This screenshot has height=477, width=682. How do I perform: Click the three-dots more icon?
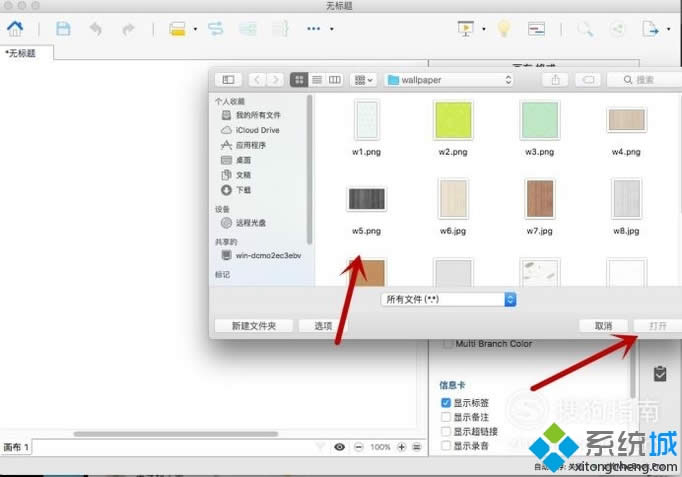pos(314,29)
